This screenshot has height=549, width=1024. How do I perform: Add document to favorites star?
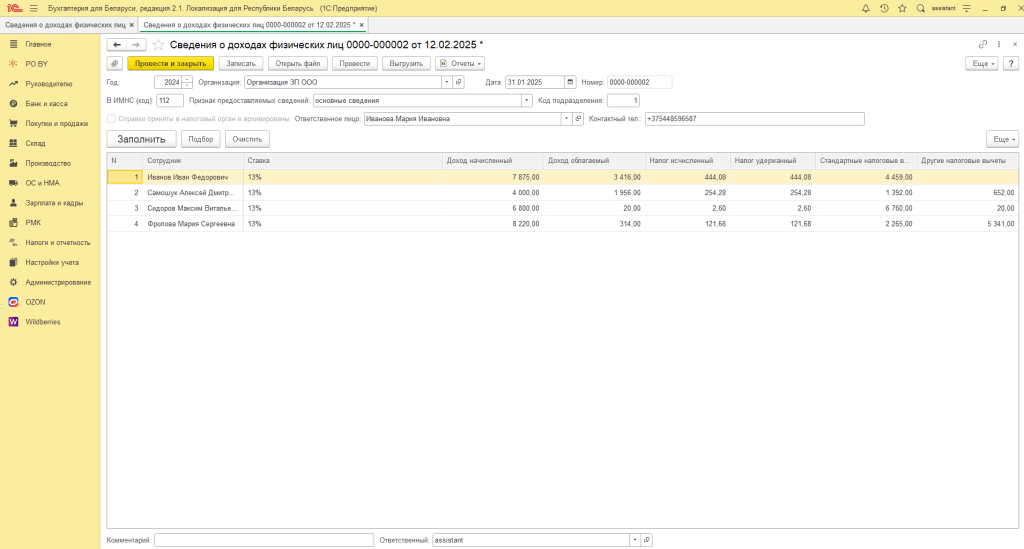tap(158, 45)
